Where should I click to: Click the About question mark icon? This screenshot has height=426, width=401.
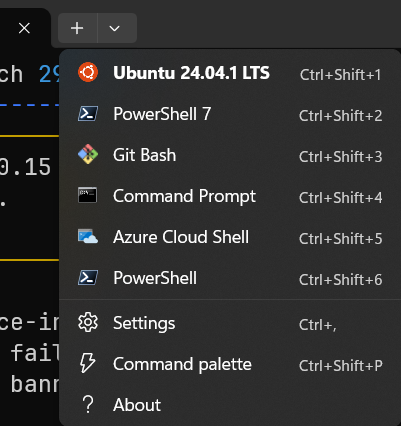tap(88, 404)
